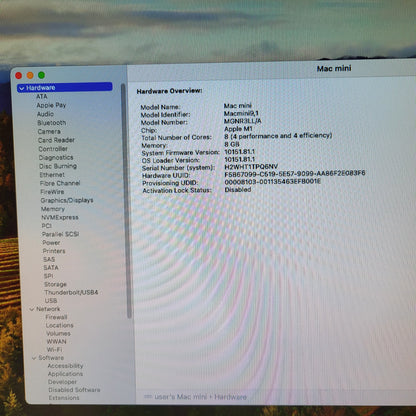Click Hardware in the bottom path bar
Viewport: 416px width, 416px height.
(230, 397)
